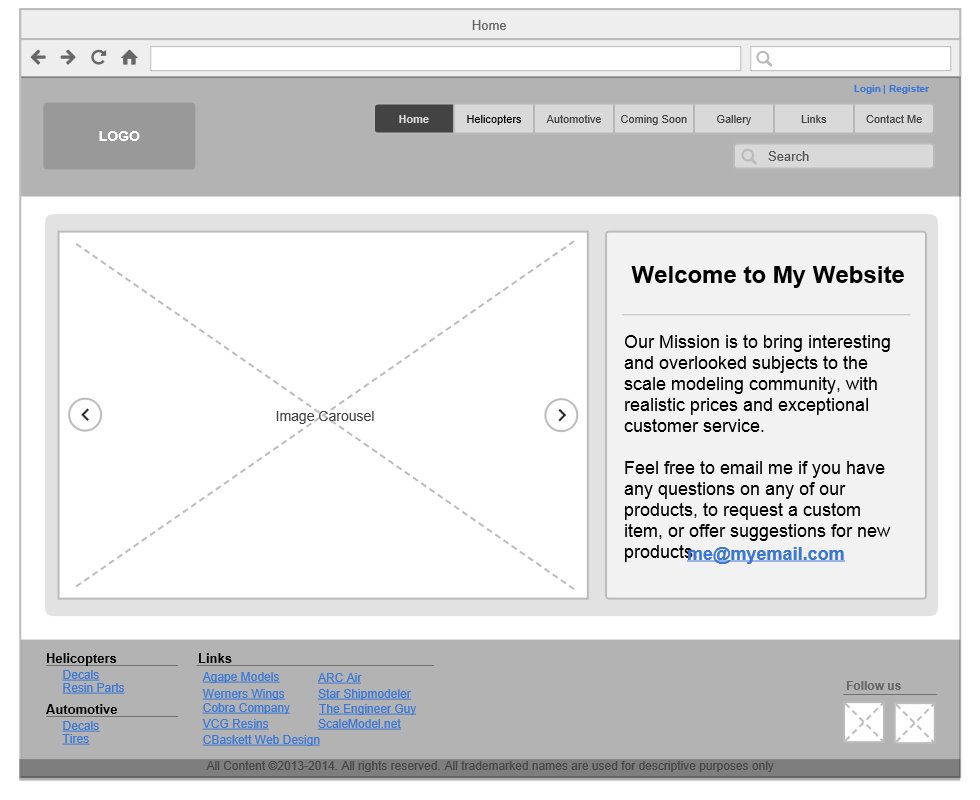
Task: Go to the Contact Me tab
Action: point(894,119)
